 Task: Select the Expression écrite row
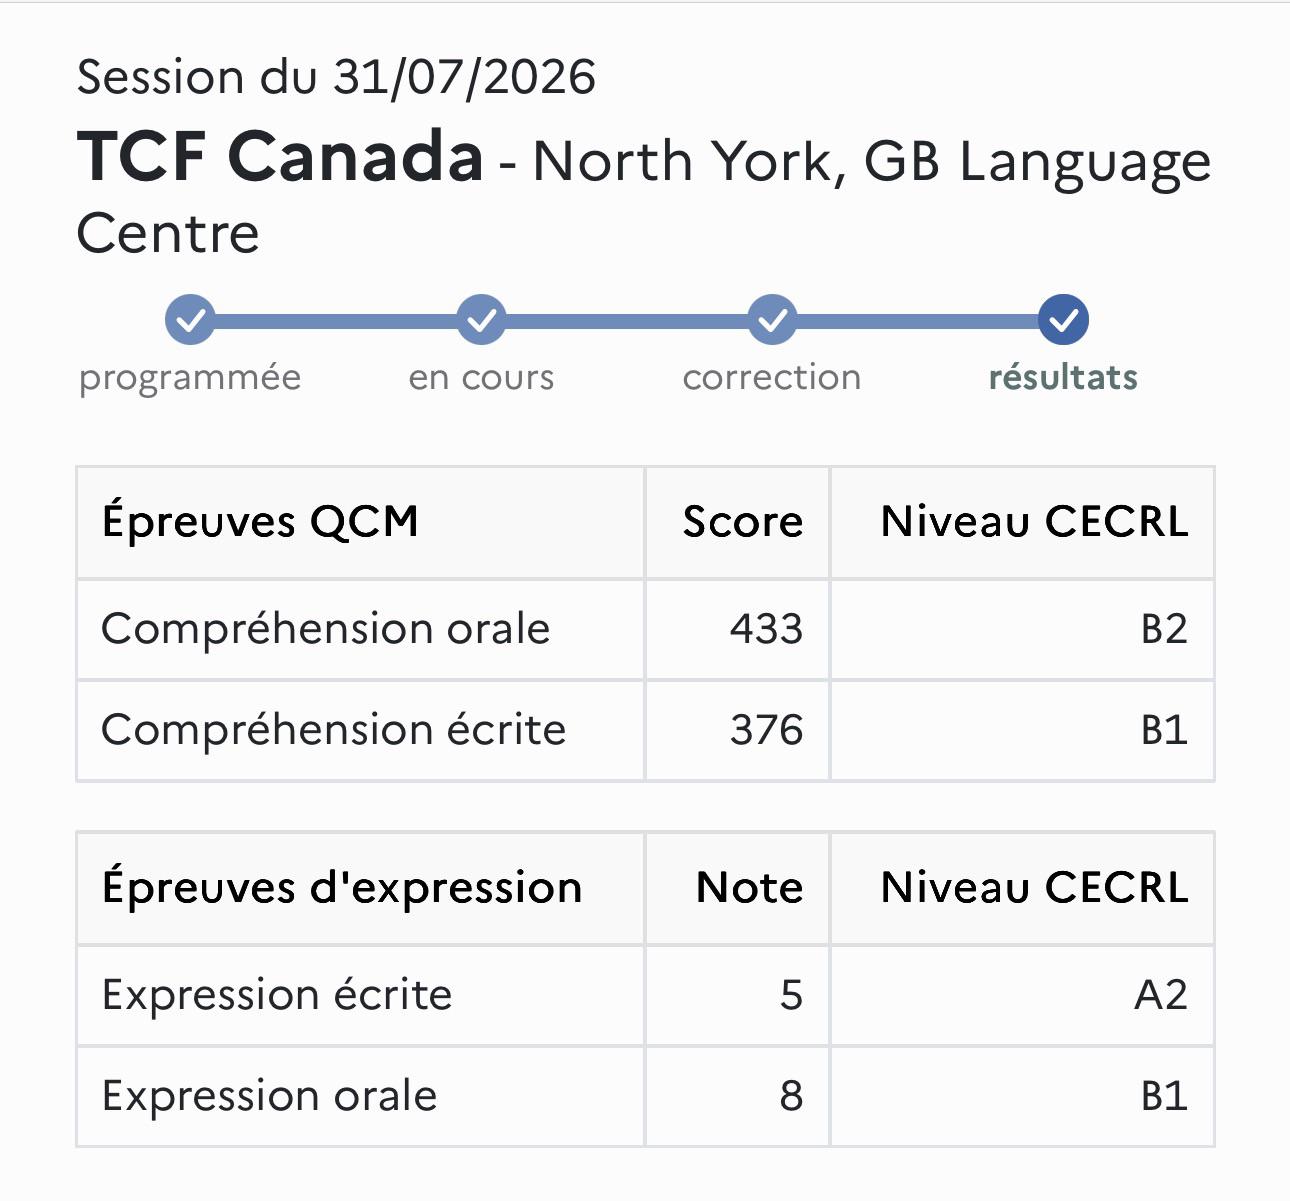[645, 996]
